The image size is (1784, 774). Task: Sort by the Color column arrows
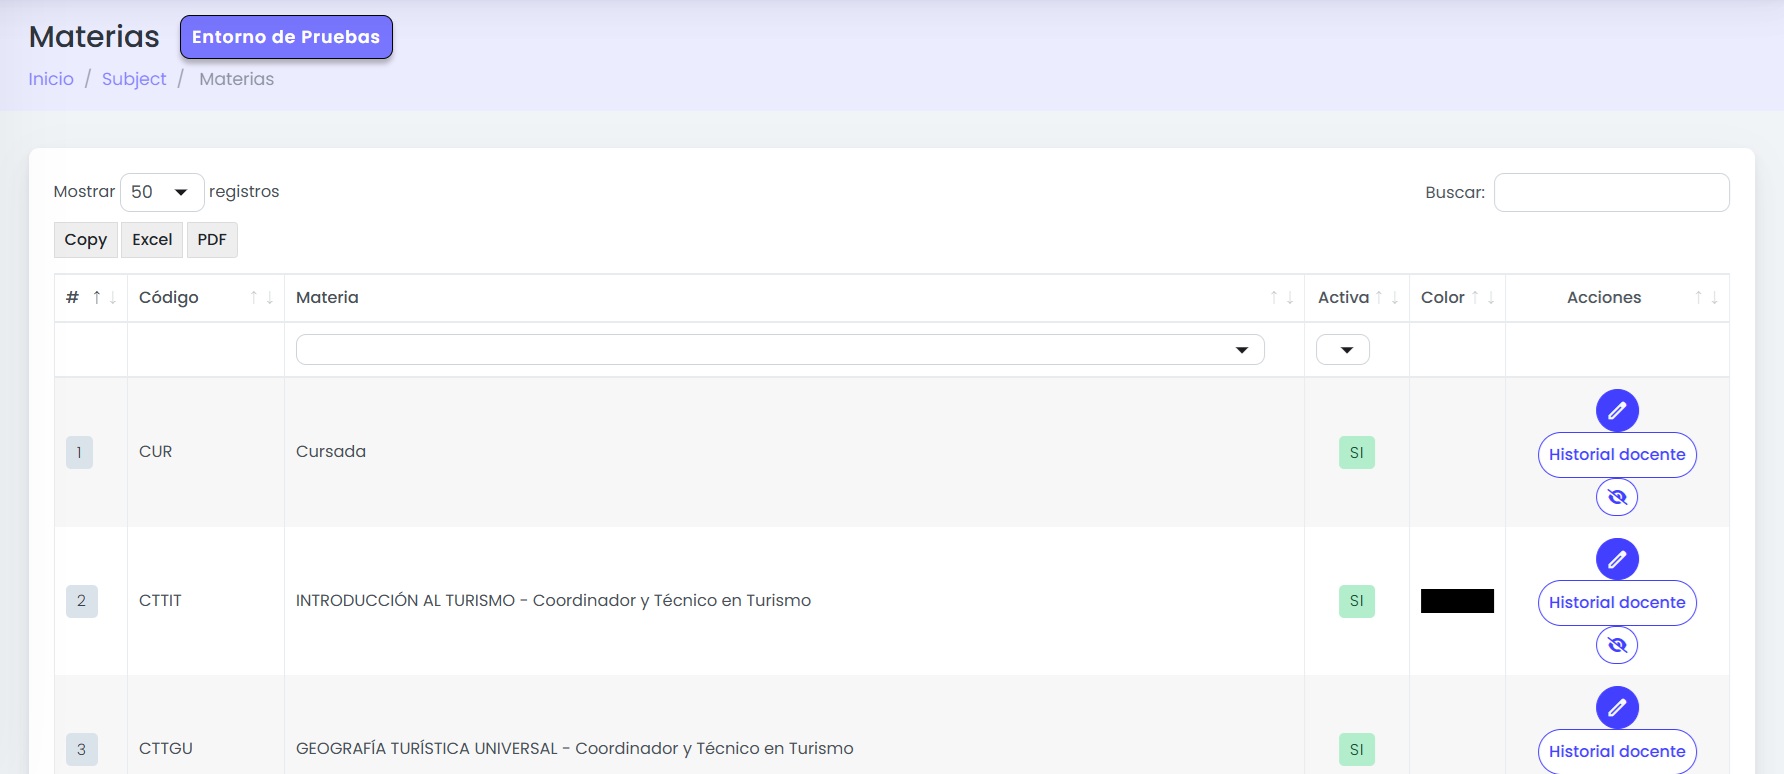(1482, 298)
